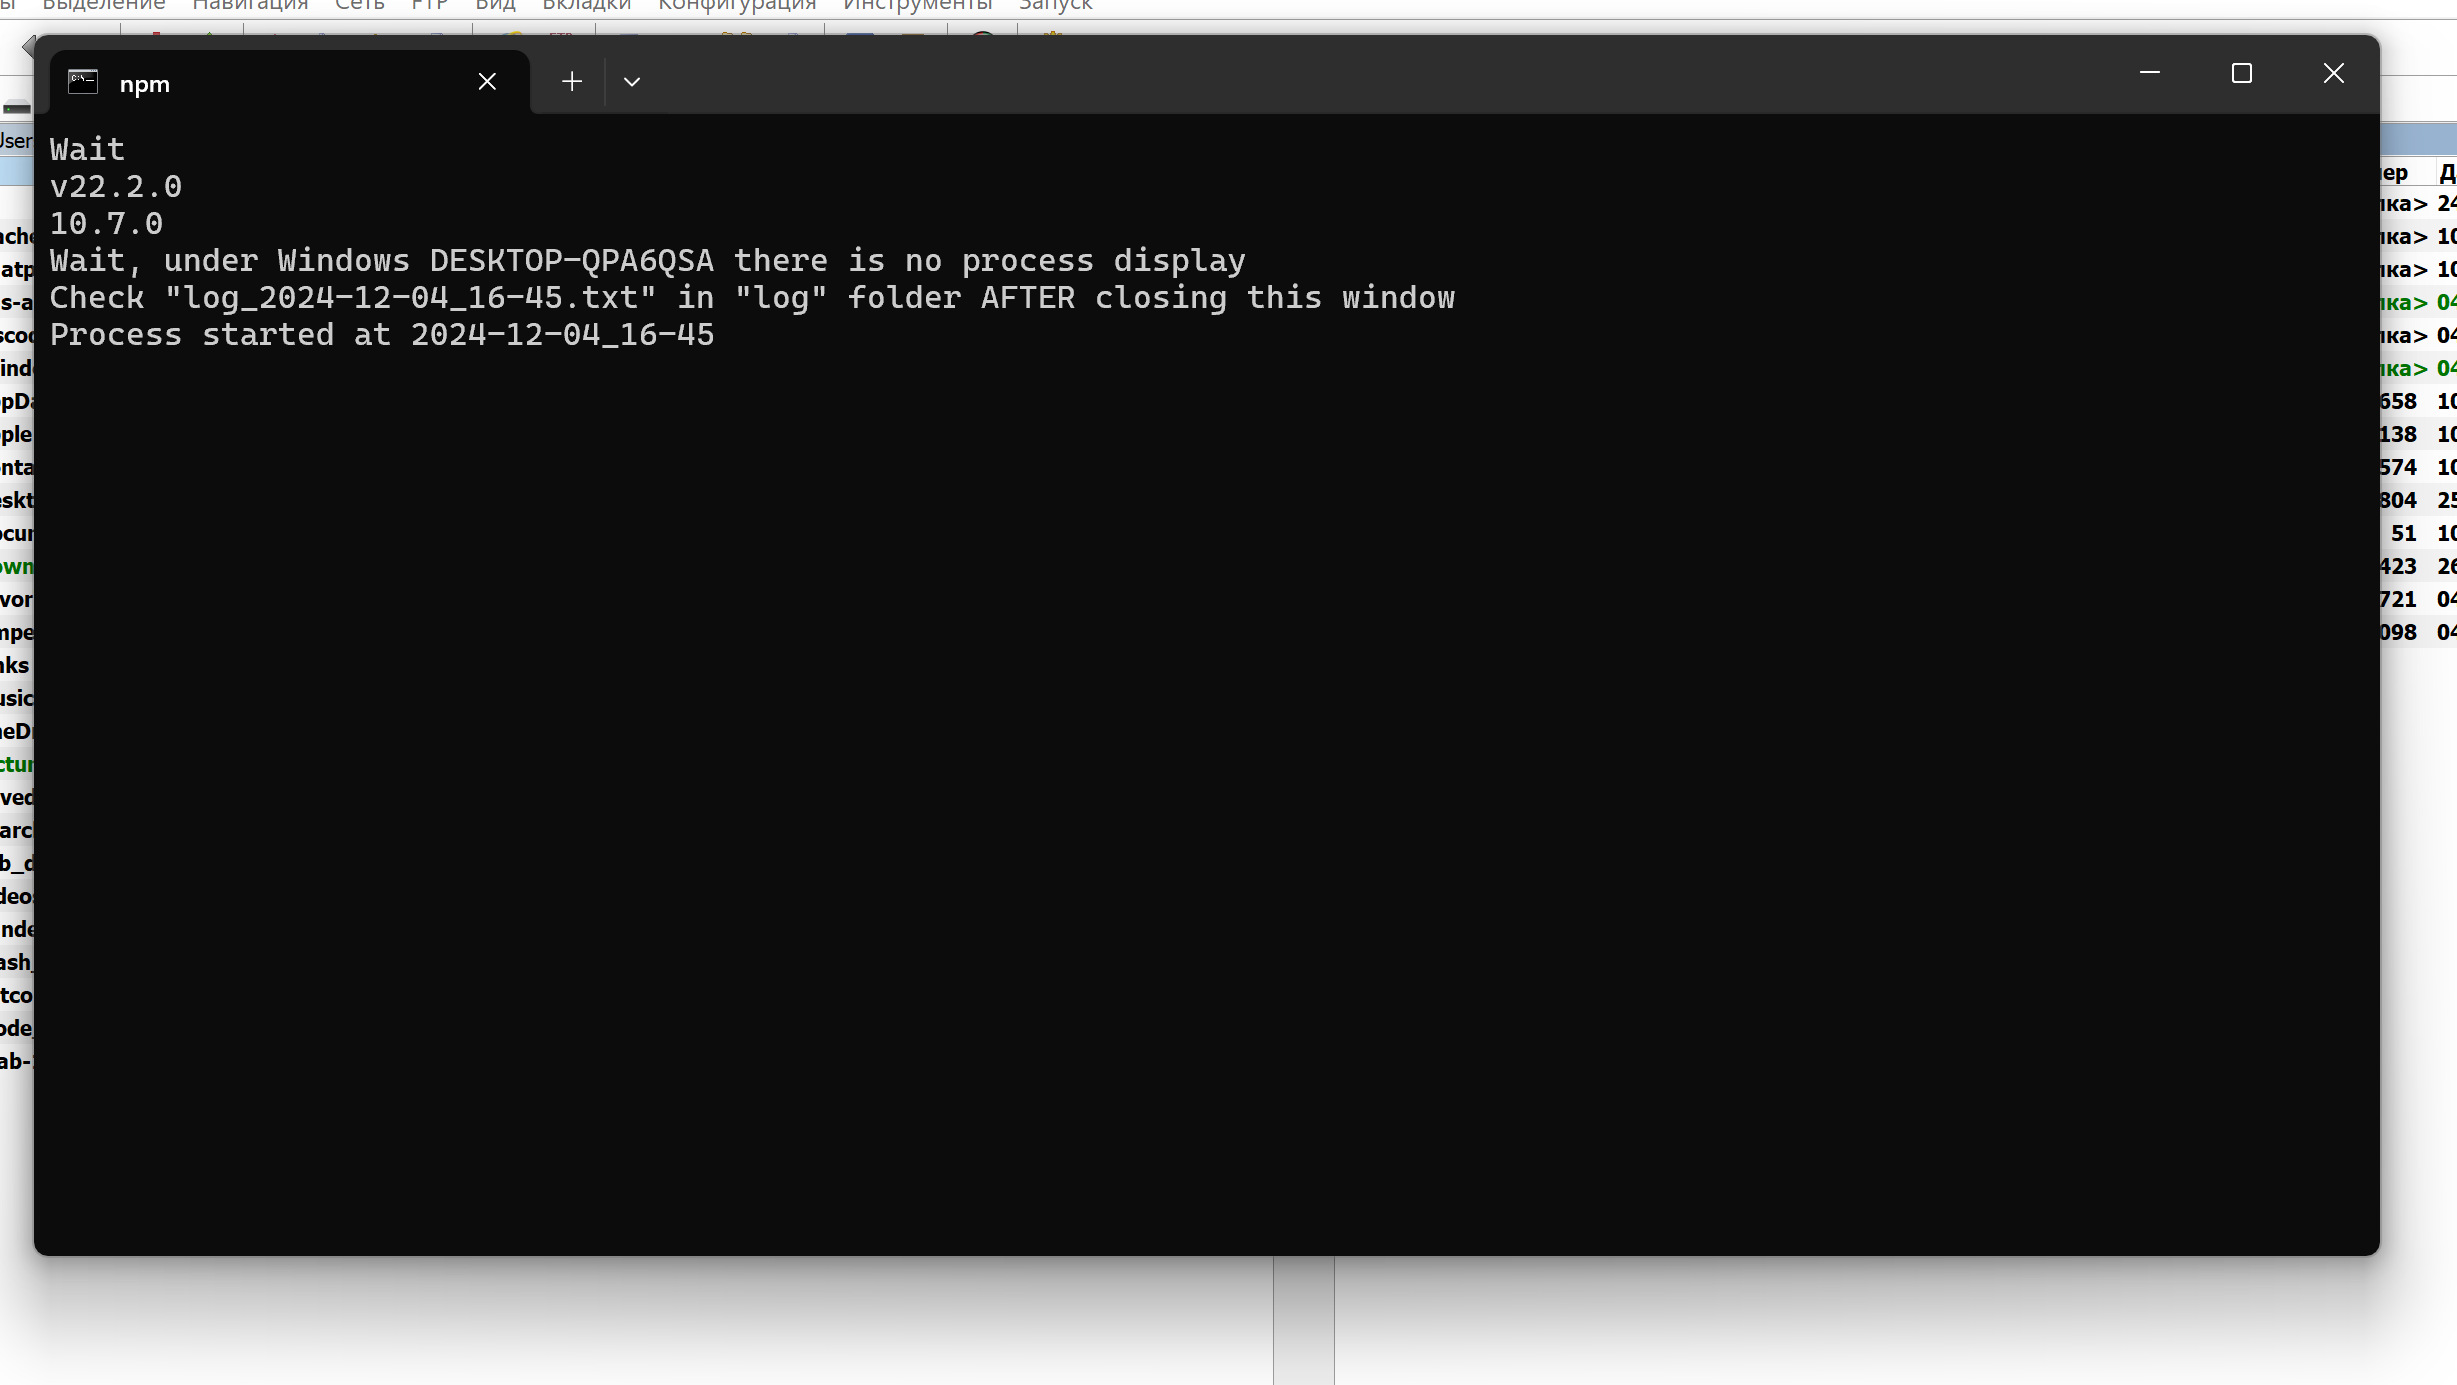Open new terminal tab with plus
Viewport: 2457px width, 1385px height.
tap(572, 81)
